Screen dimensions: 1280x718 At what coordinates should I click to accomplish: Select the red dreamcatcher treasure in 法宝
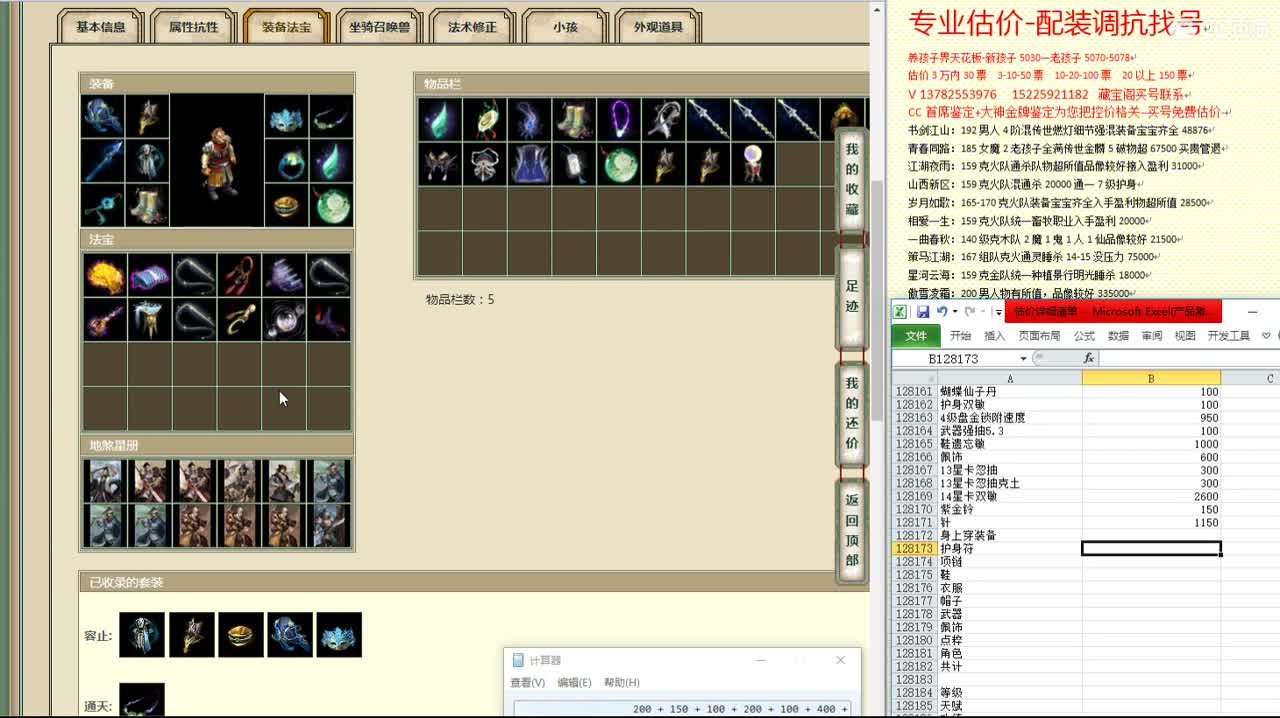(239, 275)
